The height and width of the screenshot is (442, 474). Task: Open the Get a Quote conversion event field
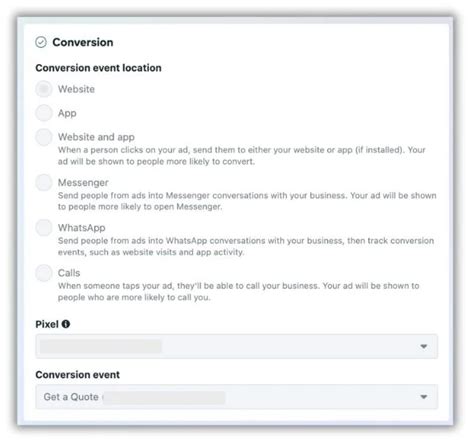point(237,397)
